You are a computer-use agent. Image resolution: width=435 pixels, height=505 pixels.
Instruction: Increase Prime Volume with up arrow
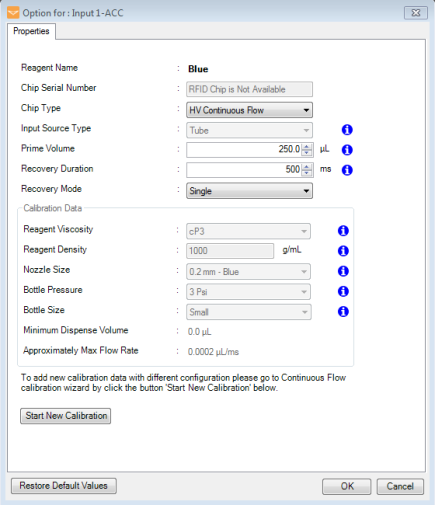[307, 146]
